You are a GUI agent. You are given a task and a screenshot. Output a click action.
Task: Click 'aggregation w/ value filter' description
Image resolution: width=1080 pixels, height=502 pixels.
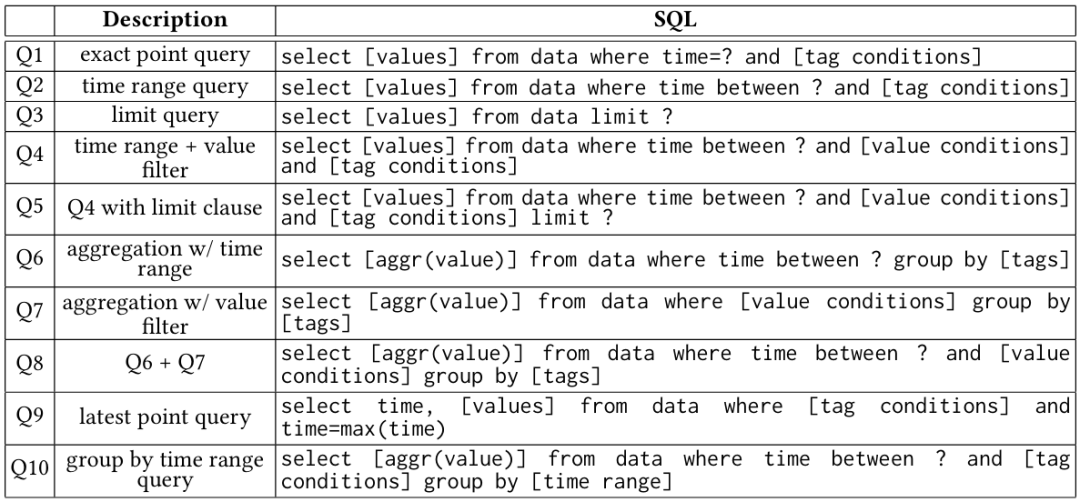[x=165, y=313]
